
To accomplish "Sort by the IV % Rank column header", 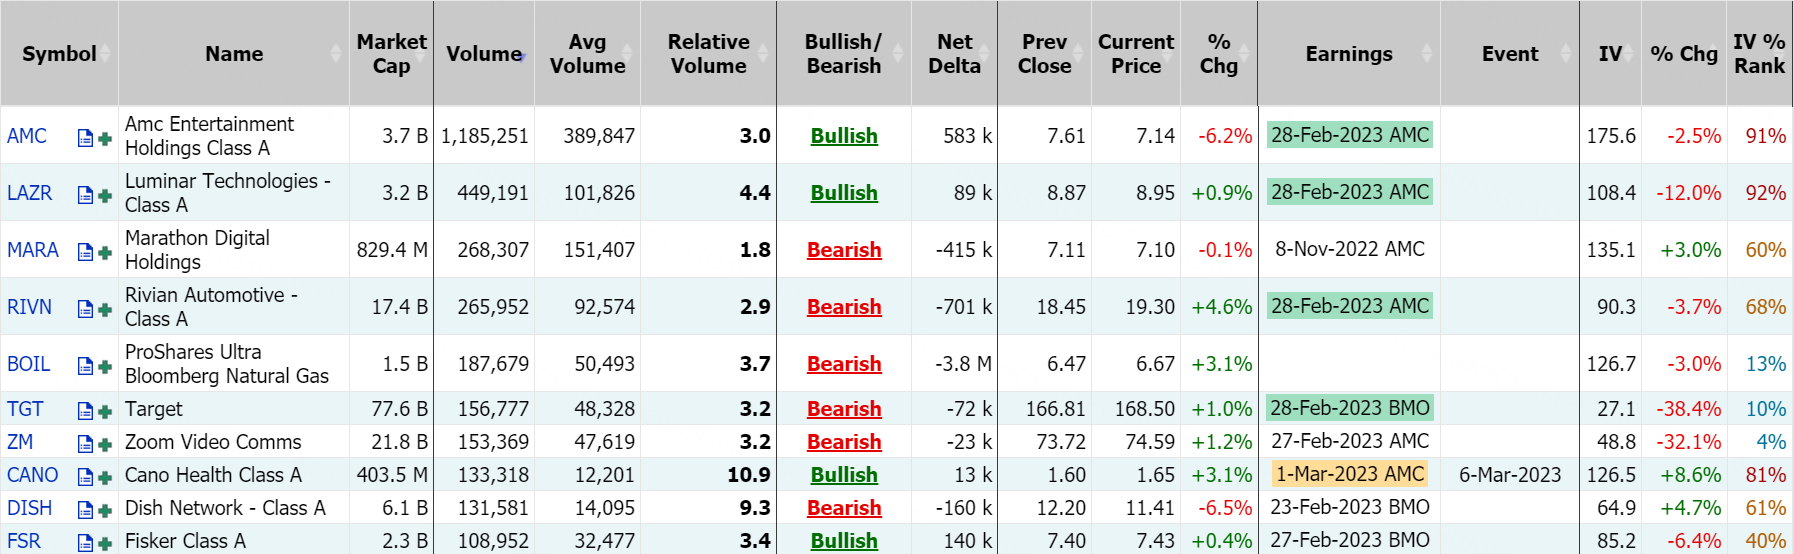I will [1759, 54].
